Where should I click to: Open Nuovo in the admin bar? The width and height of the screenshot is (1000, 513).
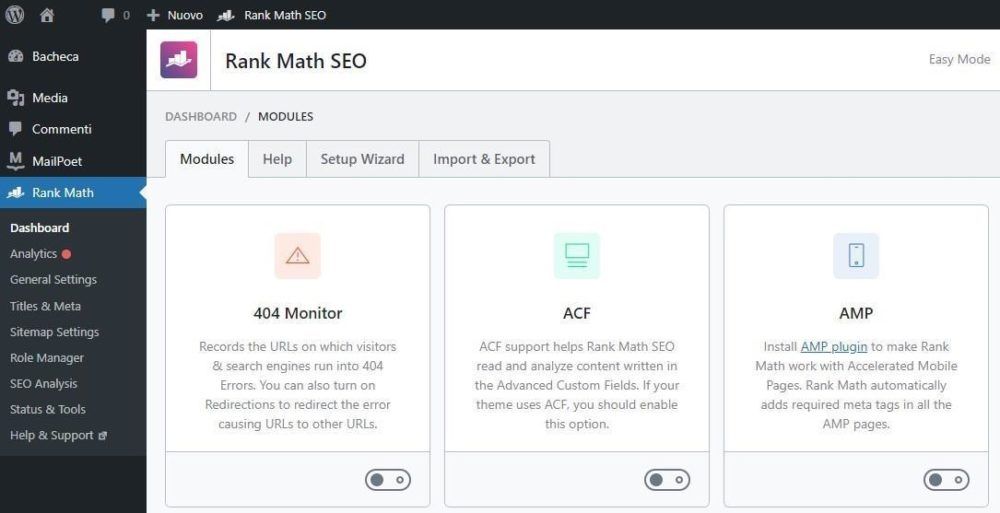pyautogui.click(x=185, y=15)
